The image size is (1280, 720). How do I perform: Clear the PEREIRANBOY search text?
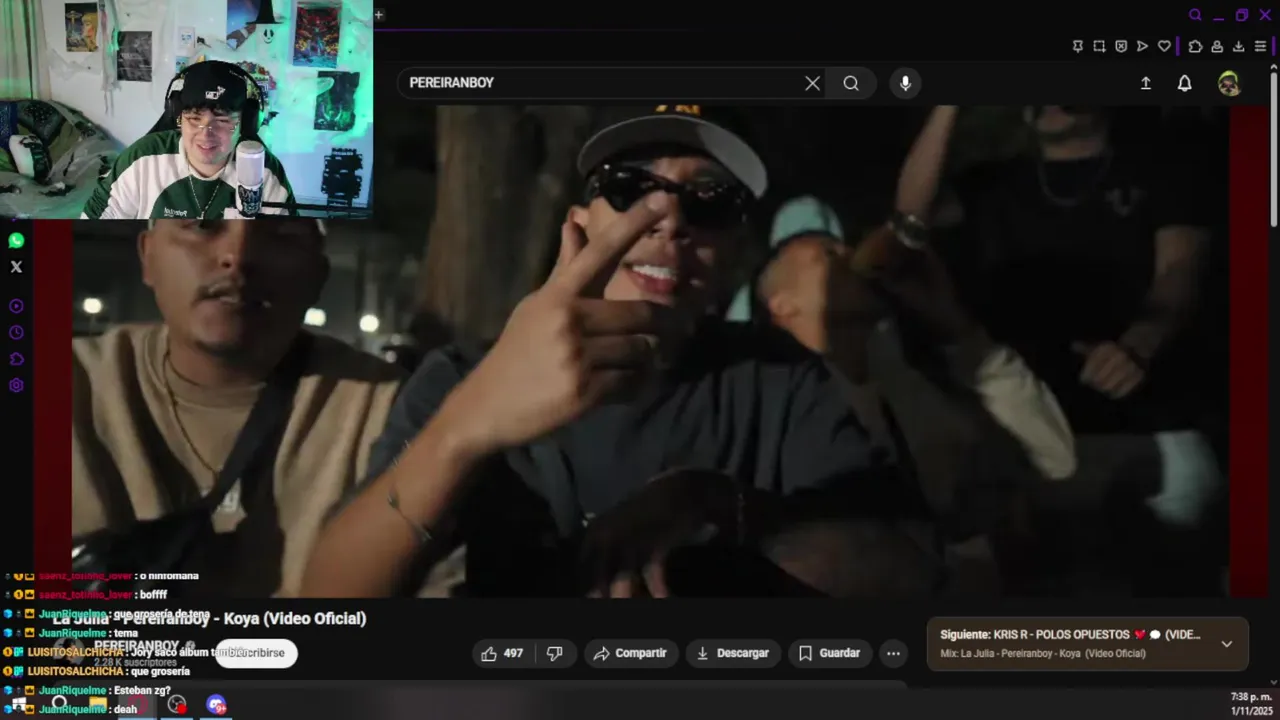[812, 83]
